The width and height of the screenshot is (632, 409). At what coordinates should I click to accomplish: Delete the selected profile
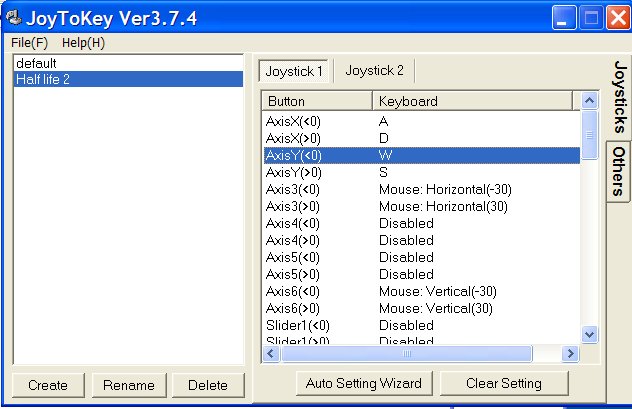(208, 385)
